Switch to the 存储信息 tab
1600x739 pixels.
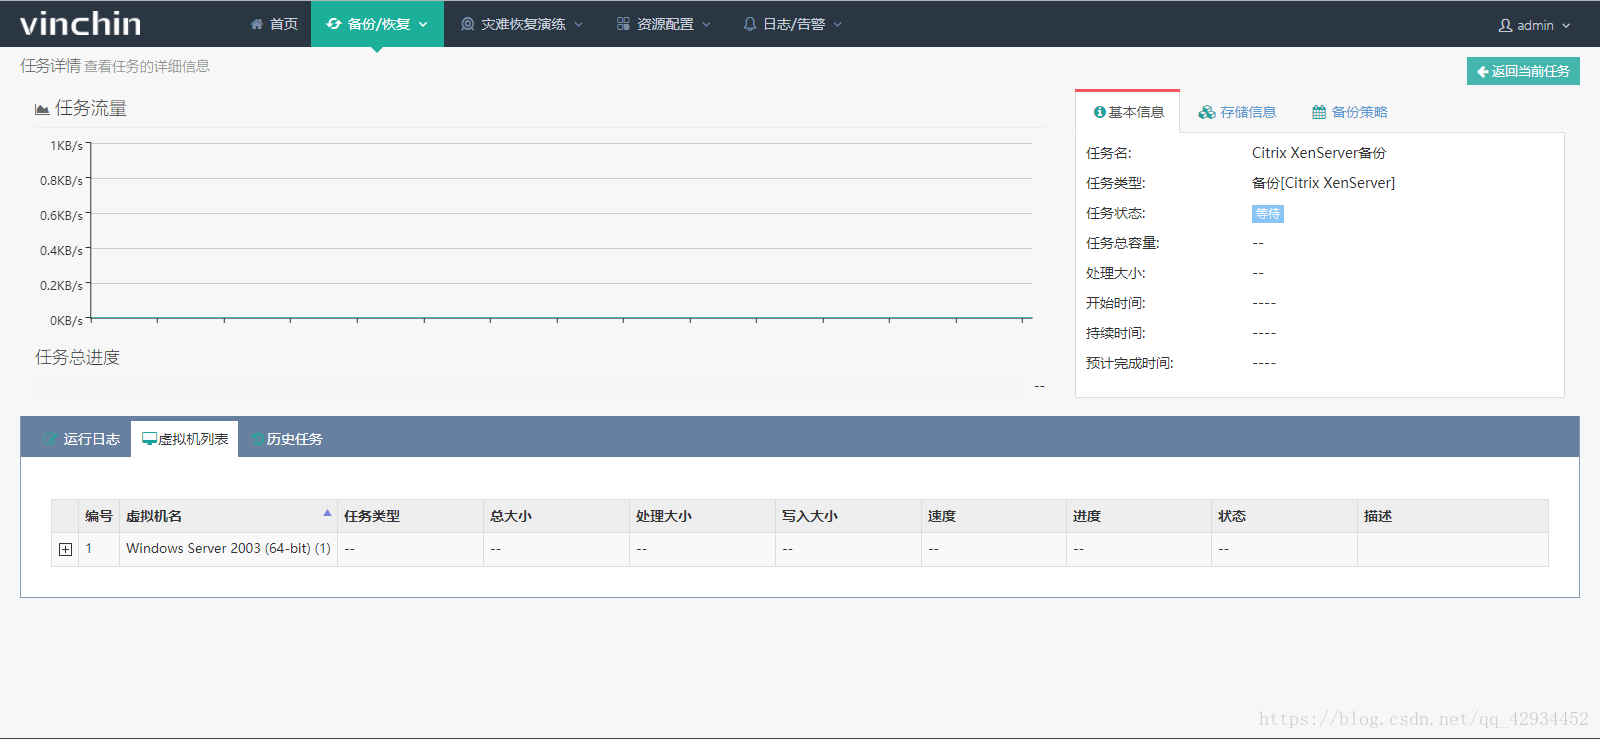point(1238,112)
